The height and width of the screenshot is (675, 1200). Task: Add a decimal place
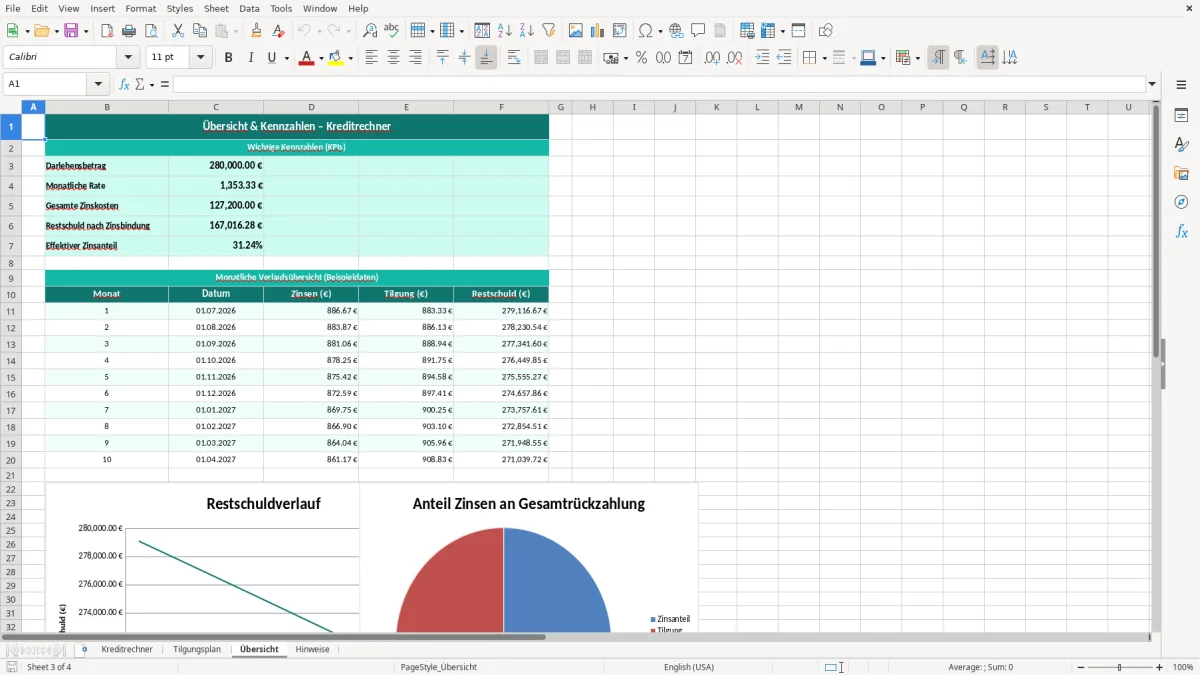point(712,58)
